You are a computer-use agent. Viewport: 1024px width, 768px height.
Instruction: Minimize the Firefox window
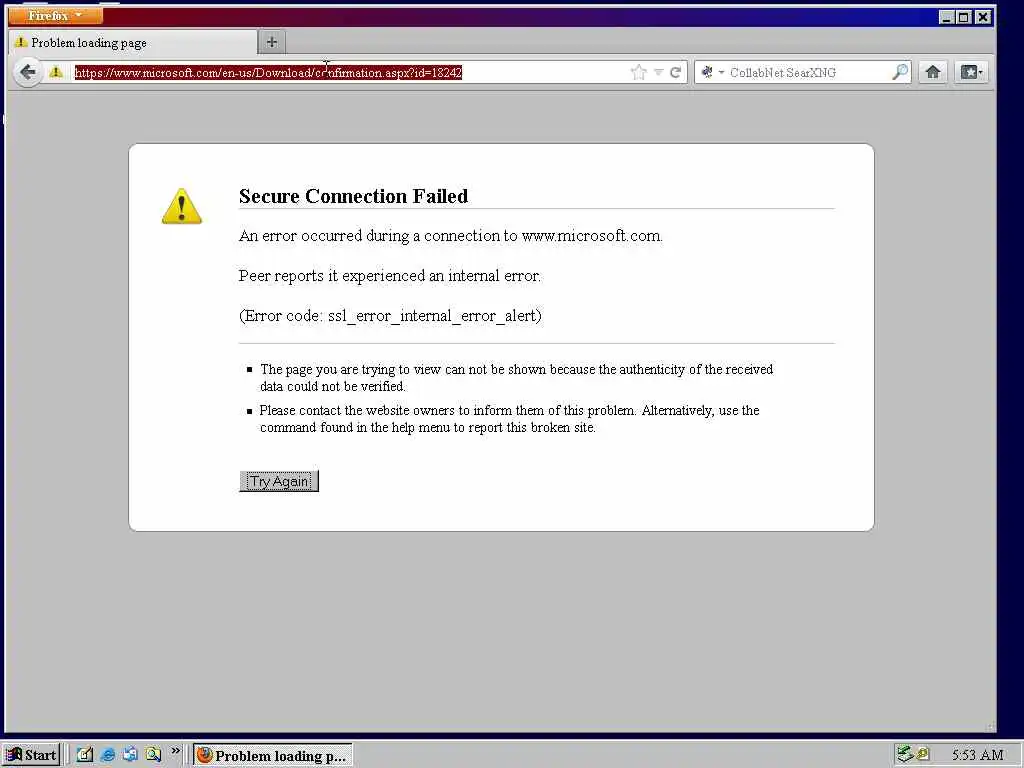click(946, 18)
